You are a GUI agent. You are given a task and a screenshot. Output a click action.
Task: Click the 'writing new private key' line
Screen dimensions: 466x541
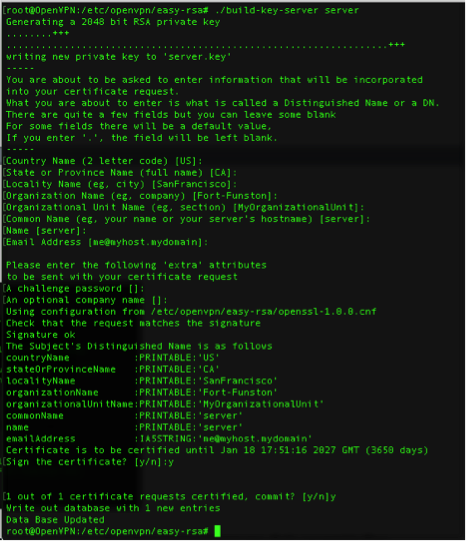pos(119,57)
